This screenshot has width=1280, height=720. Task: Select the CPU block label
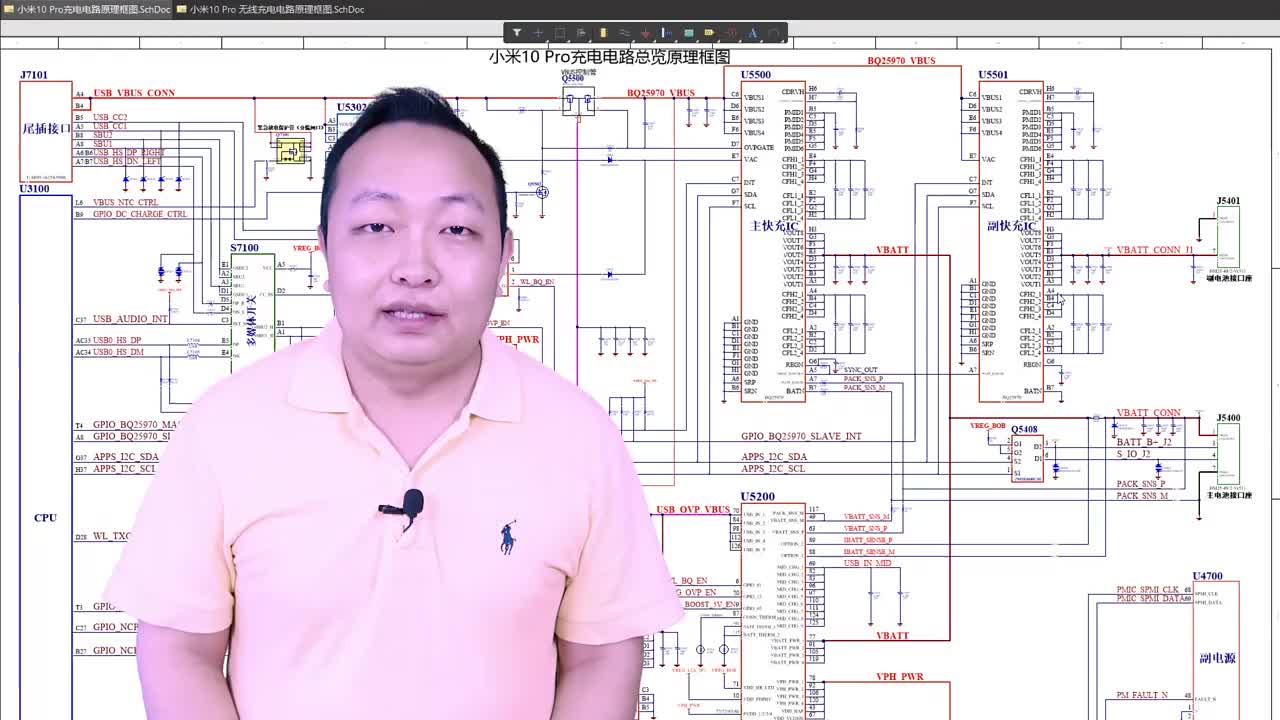[x=45, y=518]
